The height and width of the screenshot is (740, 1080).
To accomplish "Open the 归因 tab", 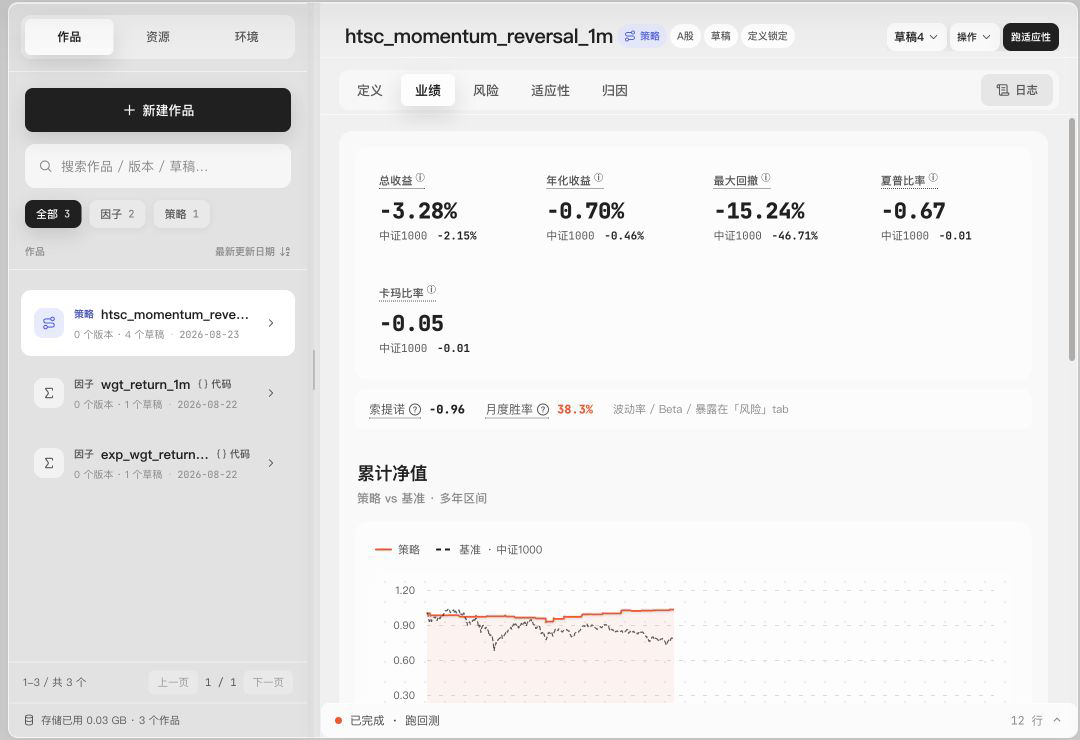I will (614, 90).
